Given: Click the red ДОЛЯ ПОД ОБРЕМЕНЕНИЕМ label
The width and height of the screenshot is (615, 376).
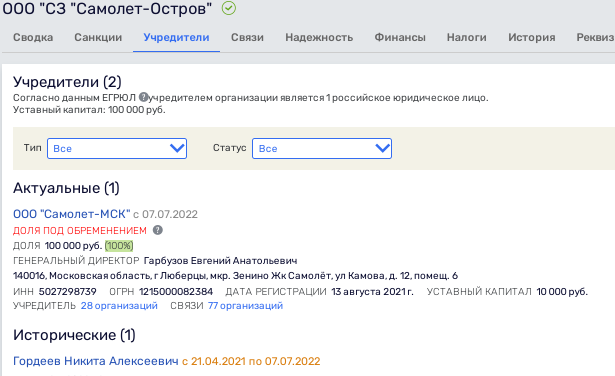Looking at the screenshot, I should [80, 231].
